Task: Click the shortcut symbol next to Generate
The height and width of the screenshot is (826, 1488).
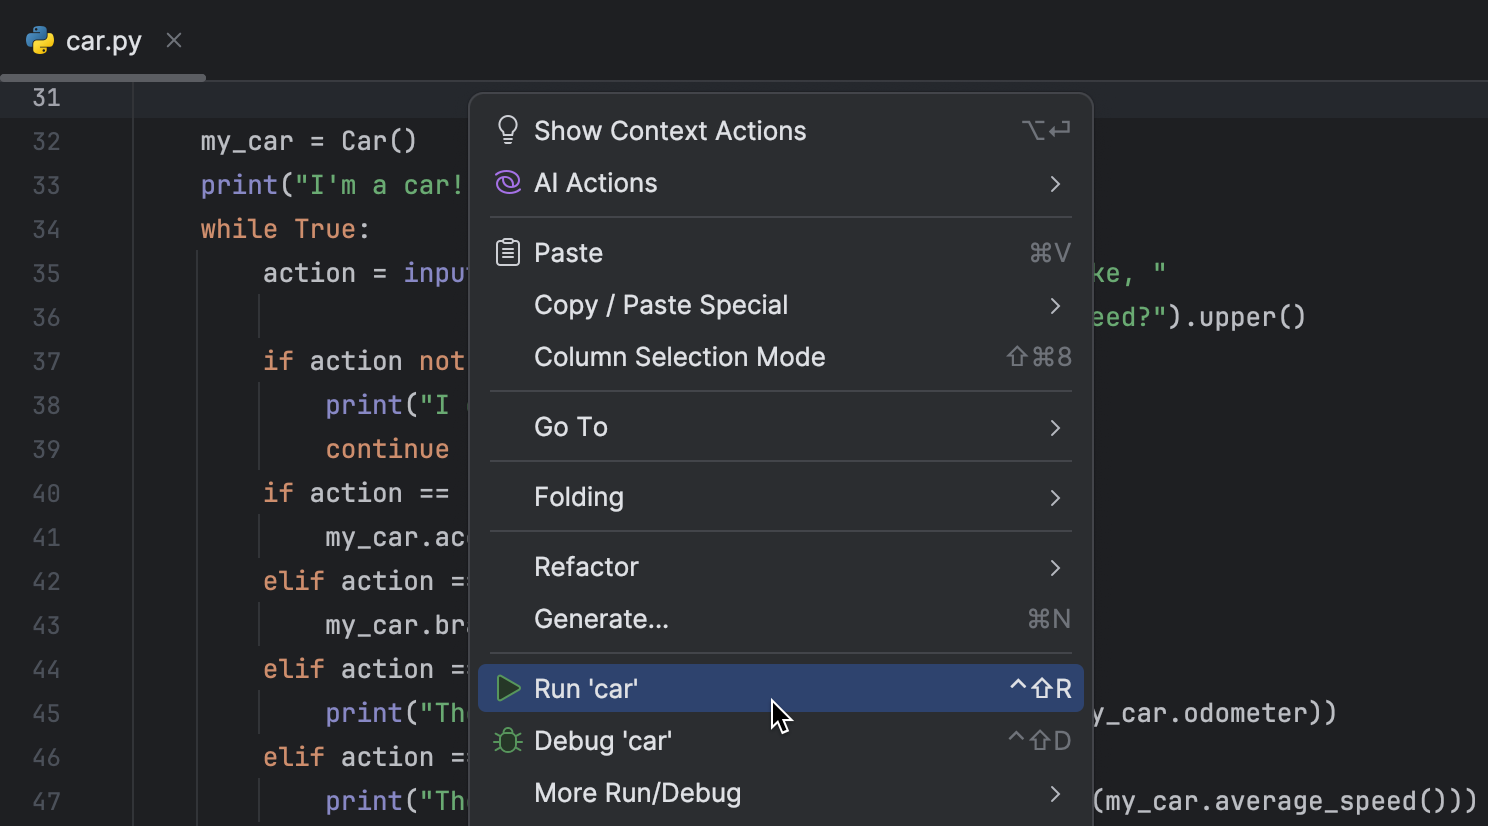Action: [1048, 618]
